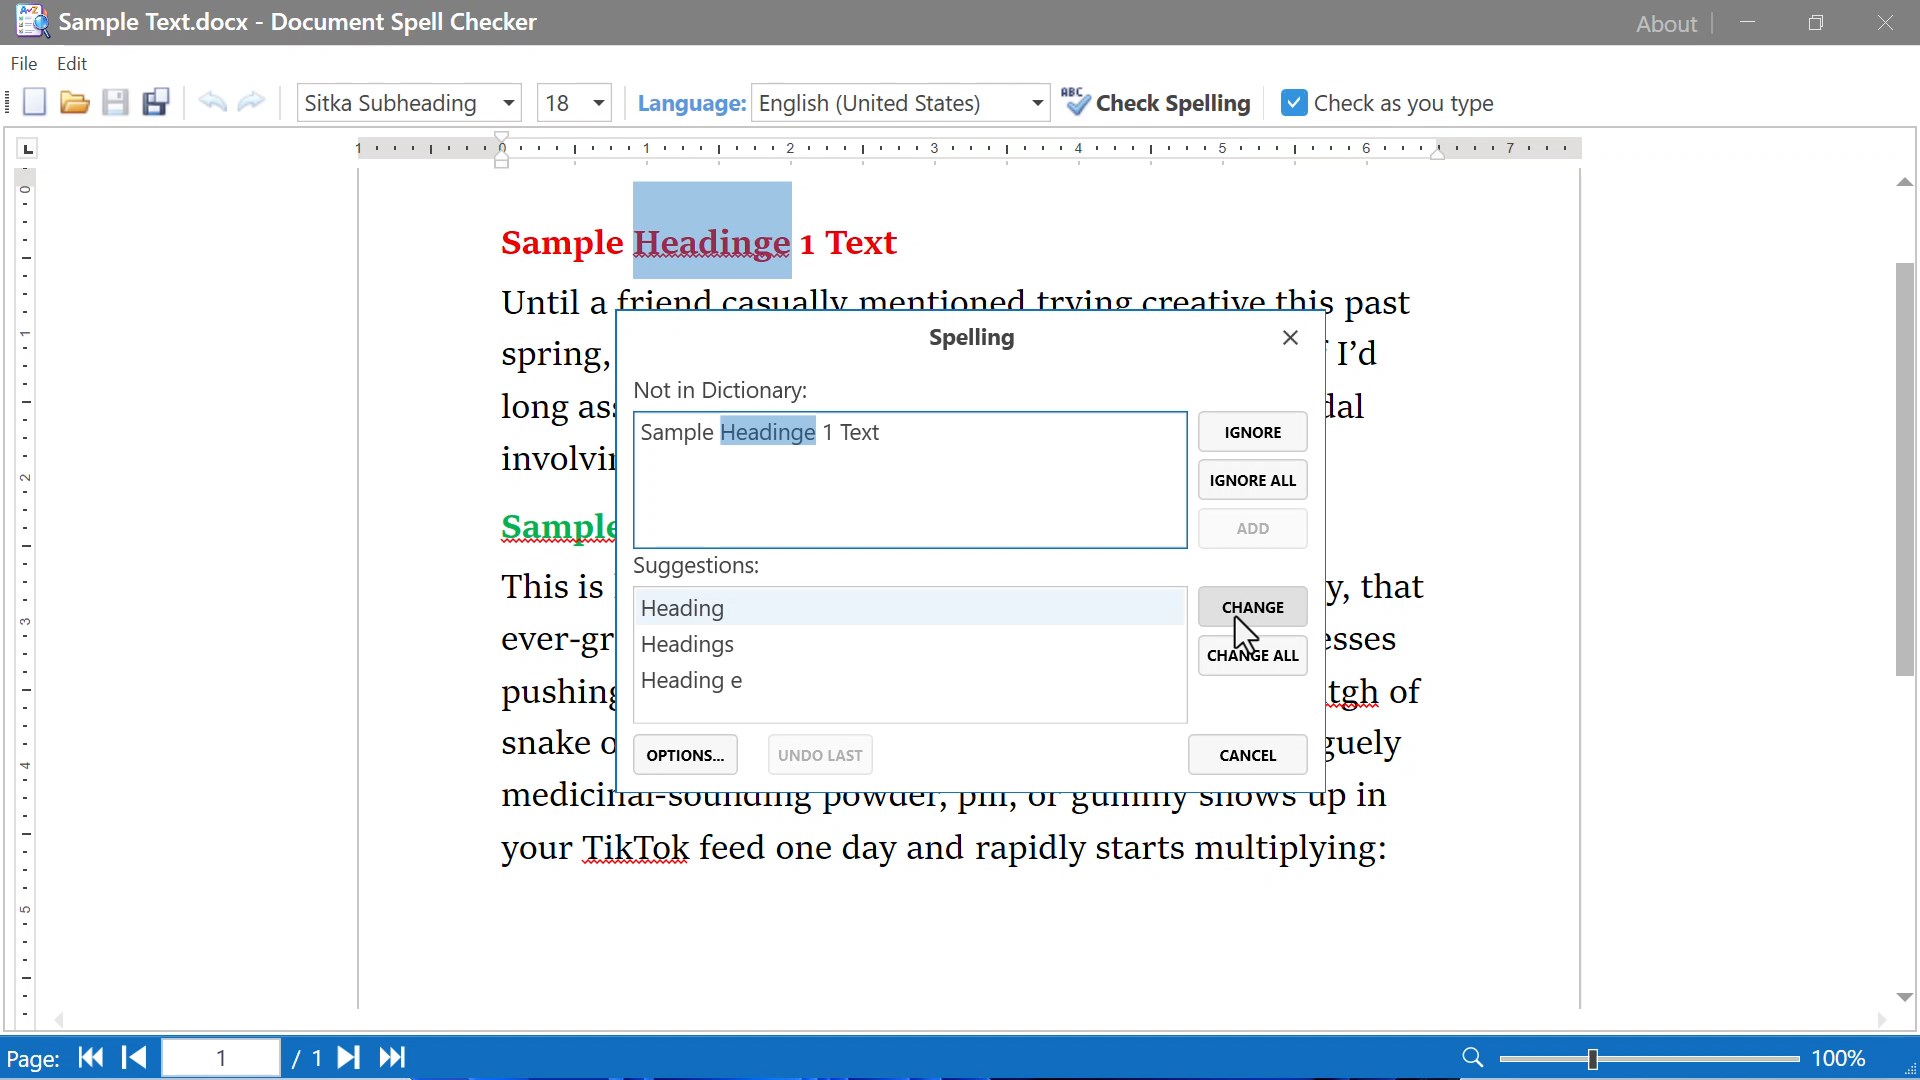The image size is (1920, 1080).
Task: Close the Spelling dialog
Action: point(1290,338)
